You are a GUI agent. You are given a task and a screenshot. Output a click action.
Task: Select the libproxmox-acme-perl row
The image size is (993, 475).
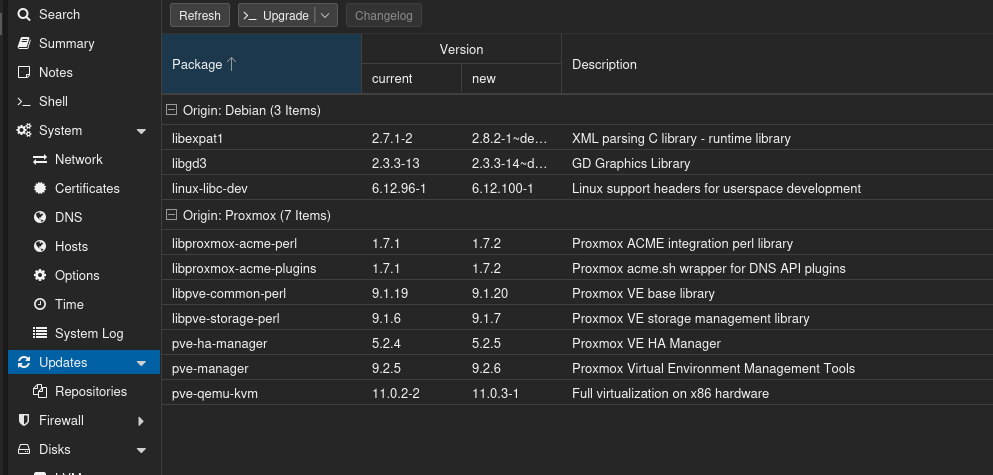point(578,243)
